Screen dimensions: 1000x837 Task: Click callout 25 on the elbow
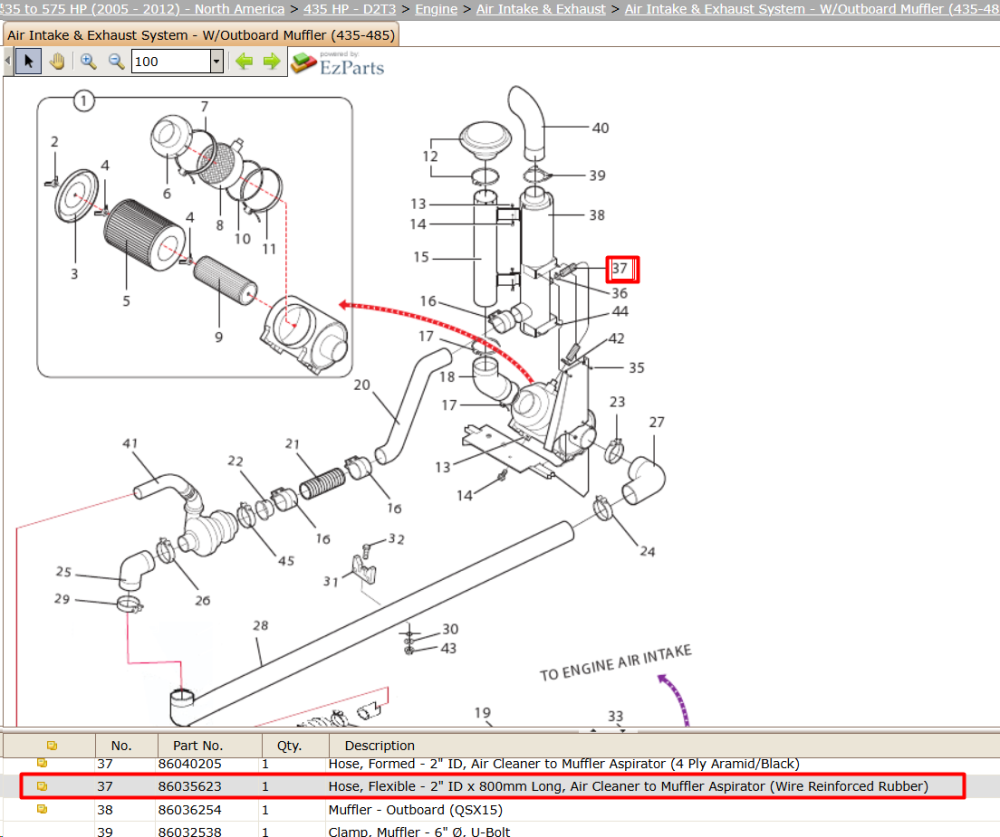click(63, 572)
